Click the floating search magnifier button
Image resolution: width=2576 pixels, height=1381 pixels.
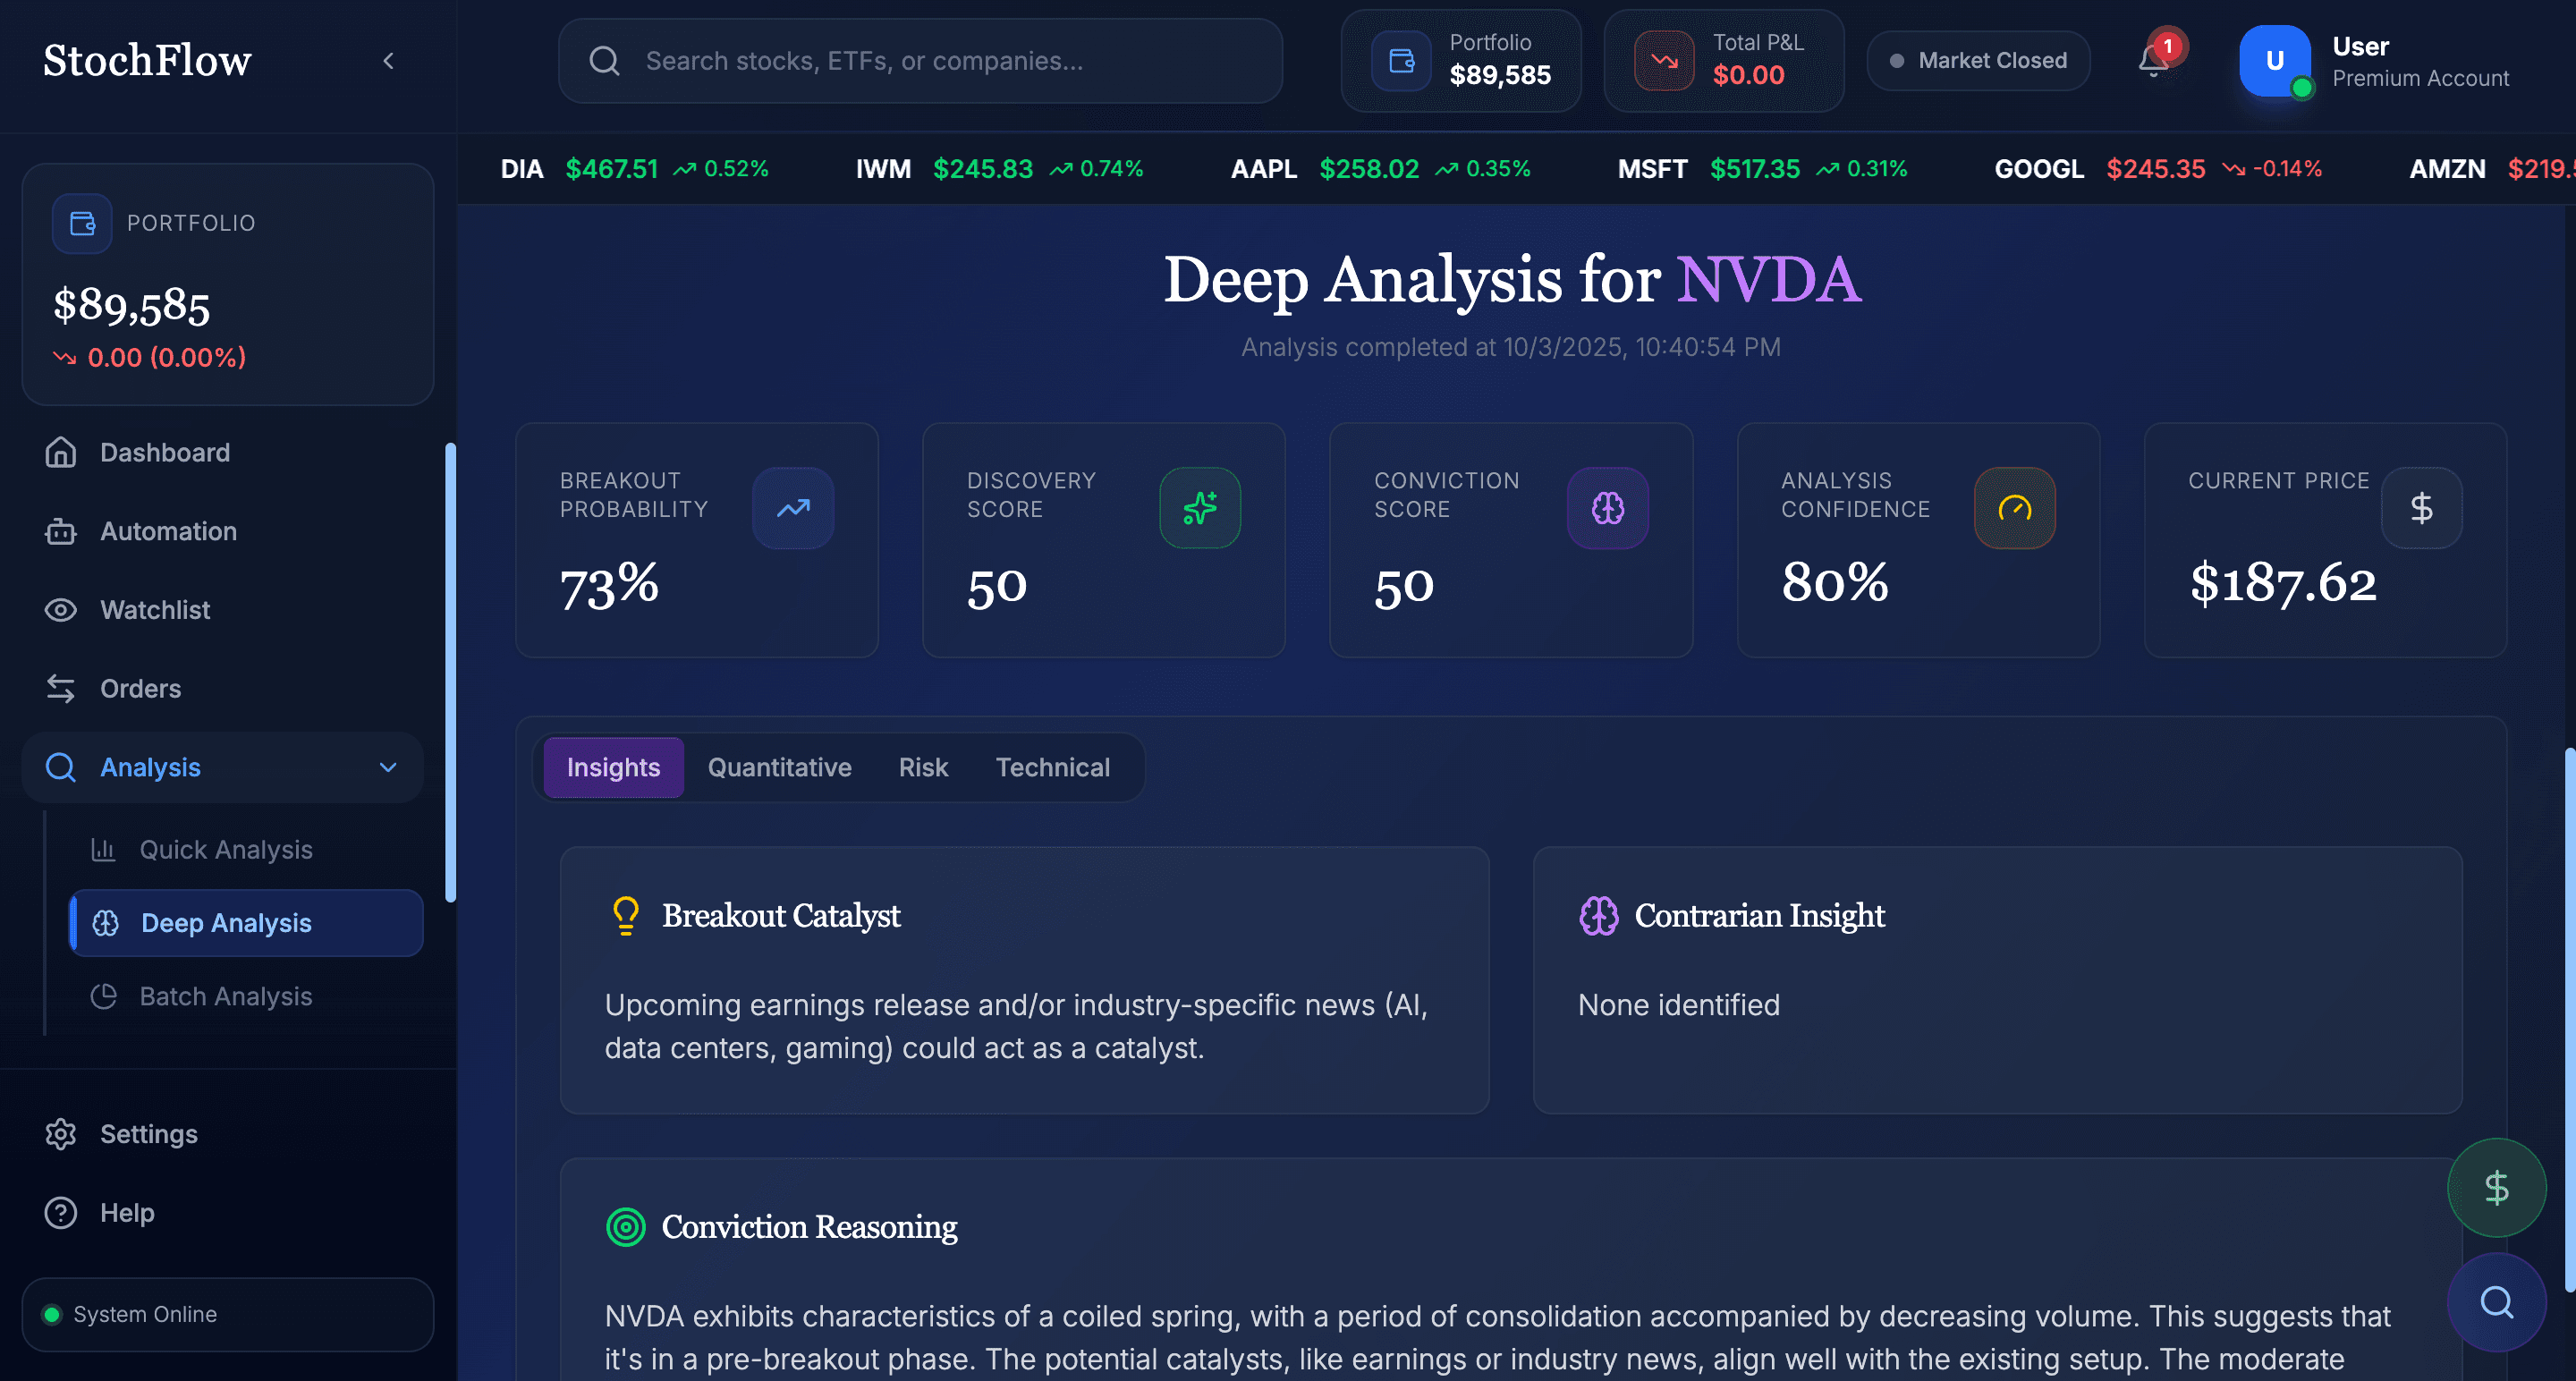pos(2496,1302)
